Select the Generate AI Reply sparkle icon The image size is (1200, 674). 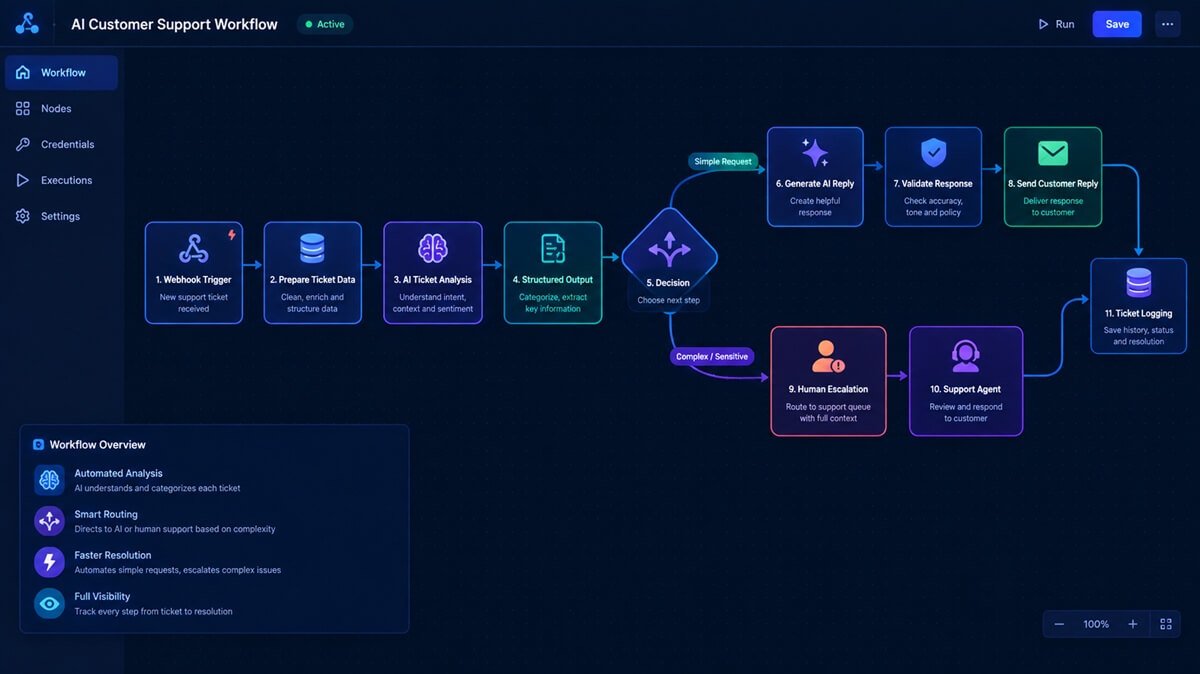[x=815, y=153]
